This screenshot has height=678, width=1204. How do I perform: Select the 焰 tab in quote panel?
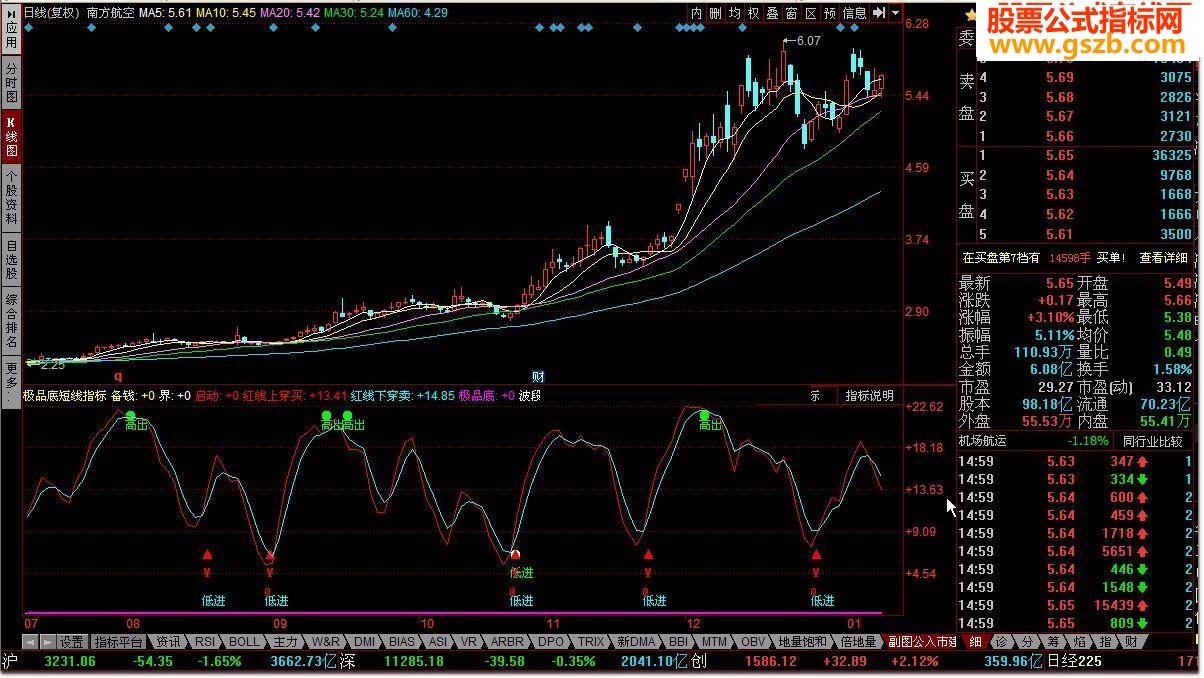coord(1080,642)
